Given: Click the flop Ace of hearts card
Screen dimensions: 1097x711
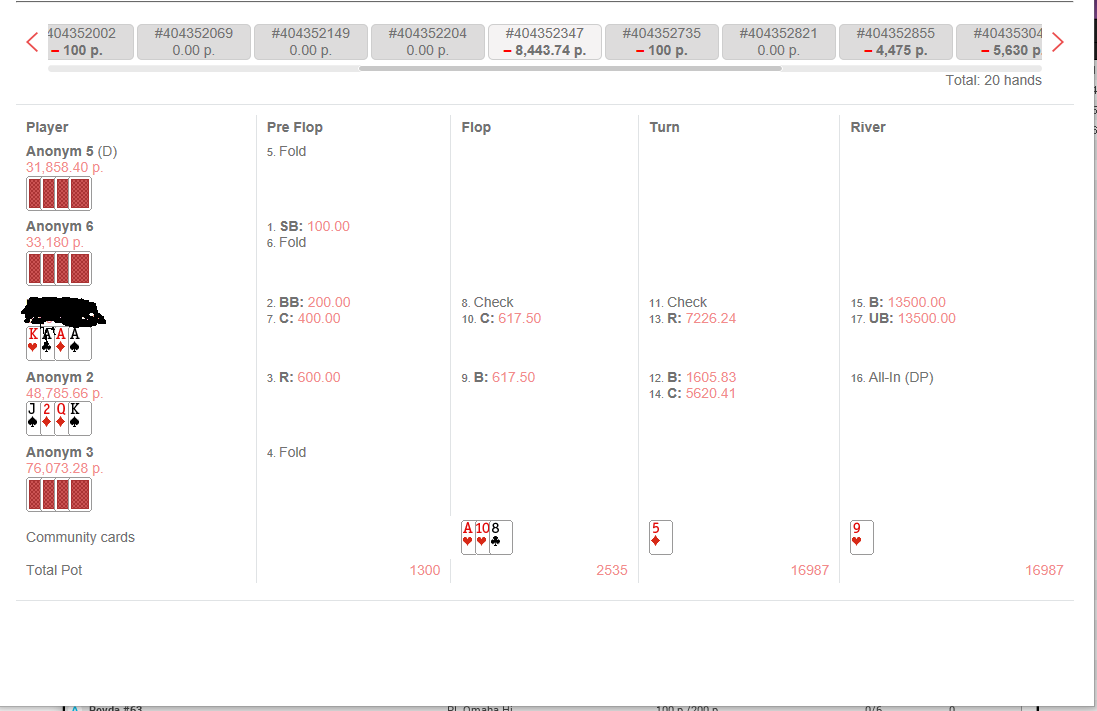Looking at the screenshot, I should (x=468, y=537).
